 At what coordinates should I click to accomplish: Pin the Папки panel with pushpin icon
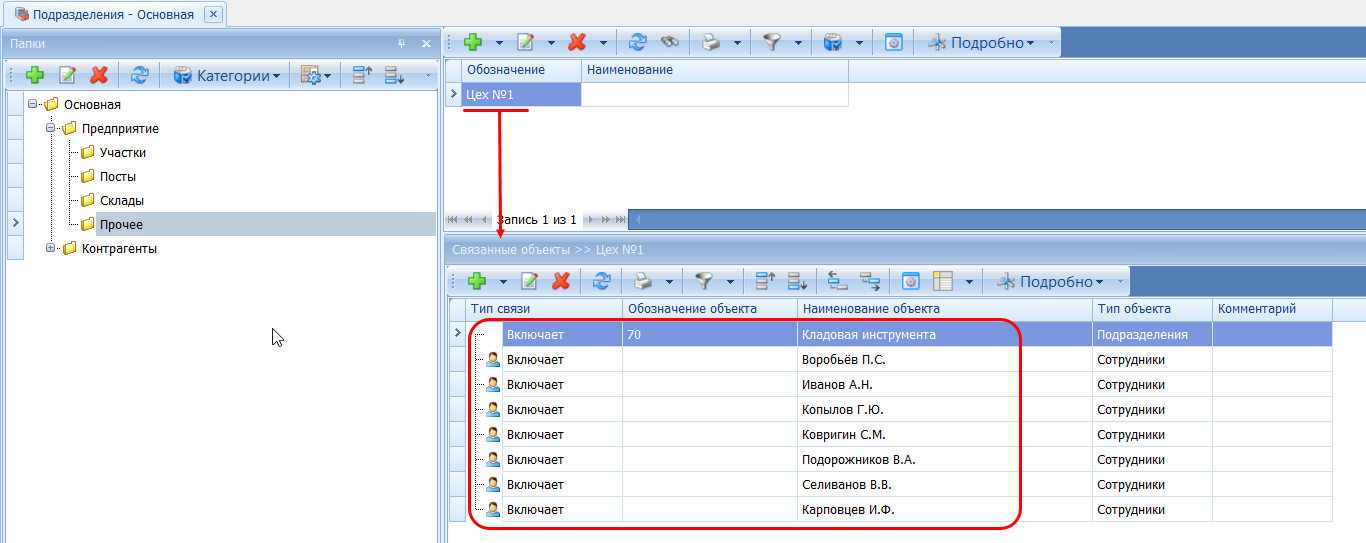tap(402, 44)
